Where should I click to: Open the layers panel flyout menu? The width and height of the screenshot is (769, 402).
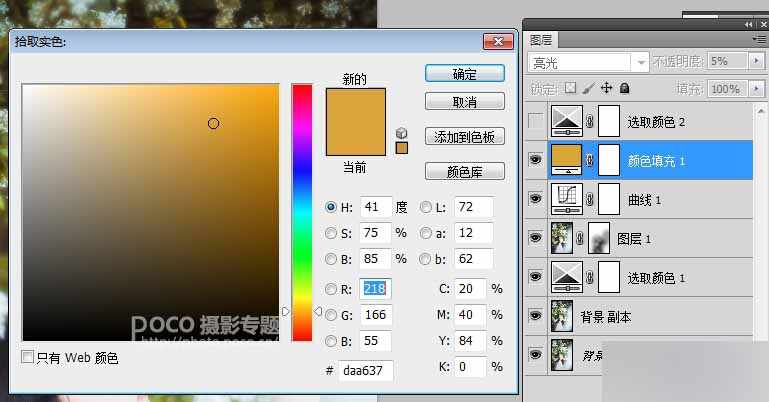click(759, 39)
